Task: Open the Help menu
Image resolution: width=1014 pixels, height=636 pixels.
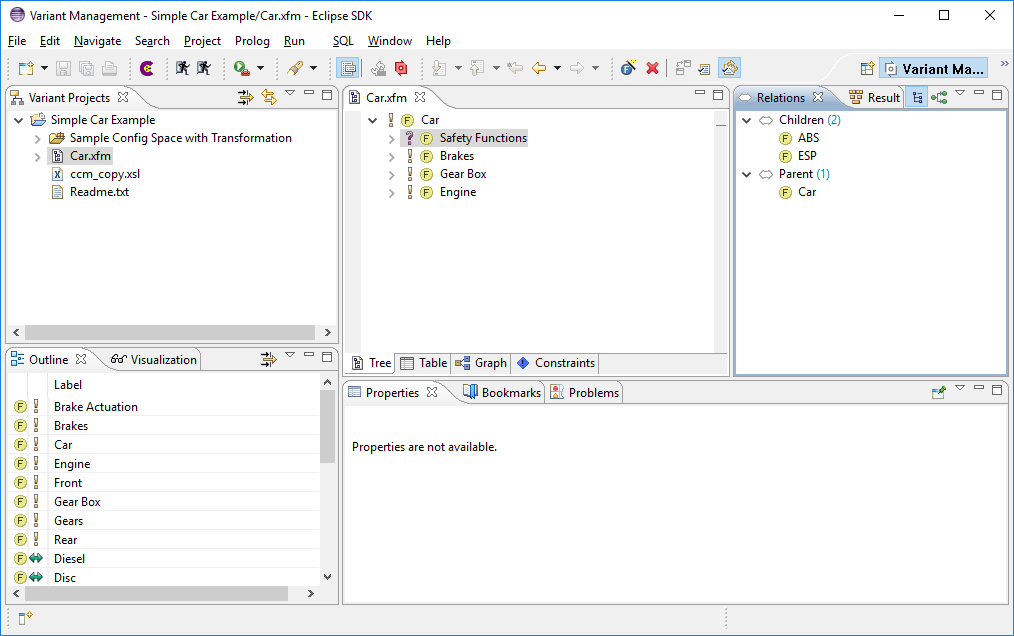Action: (x=438, y=41)
